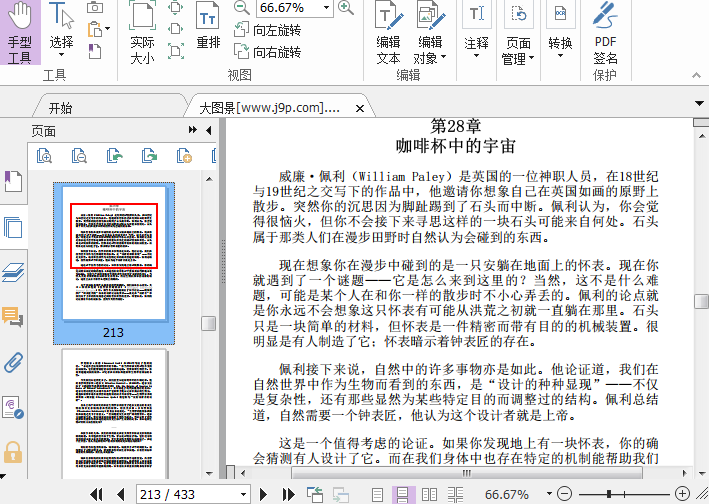This screenshot has height=504, width=709.
Task: Open the layers side panel
Action: click(x=13, y=272)
